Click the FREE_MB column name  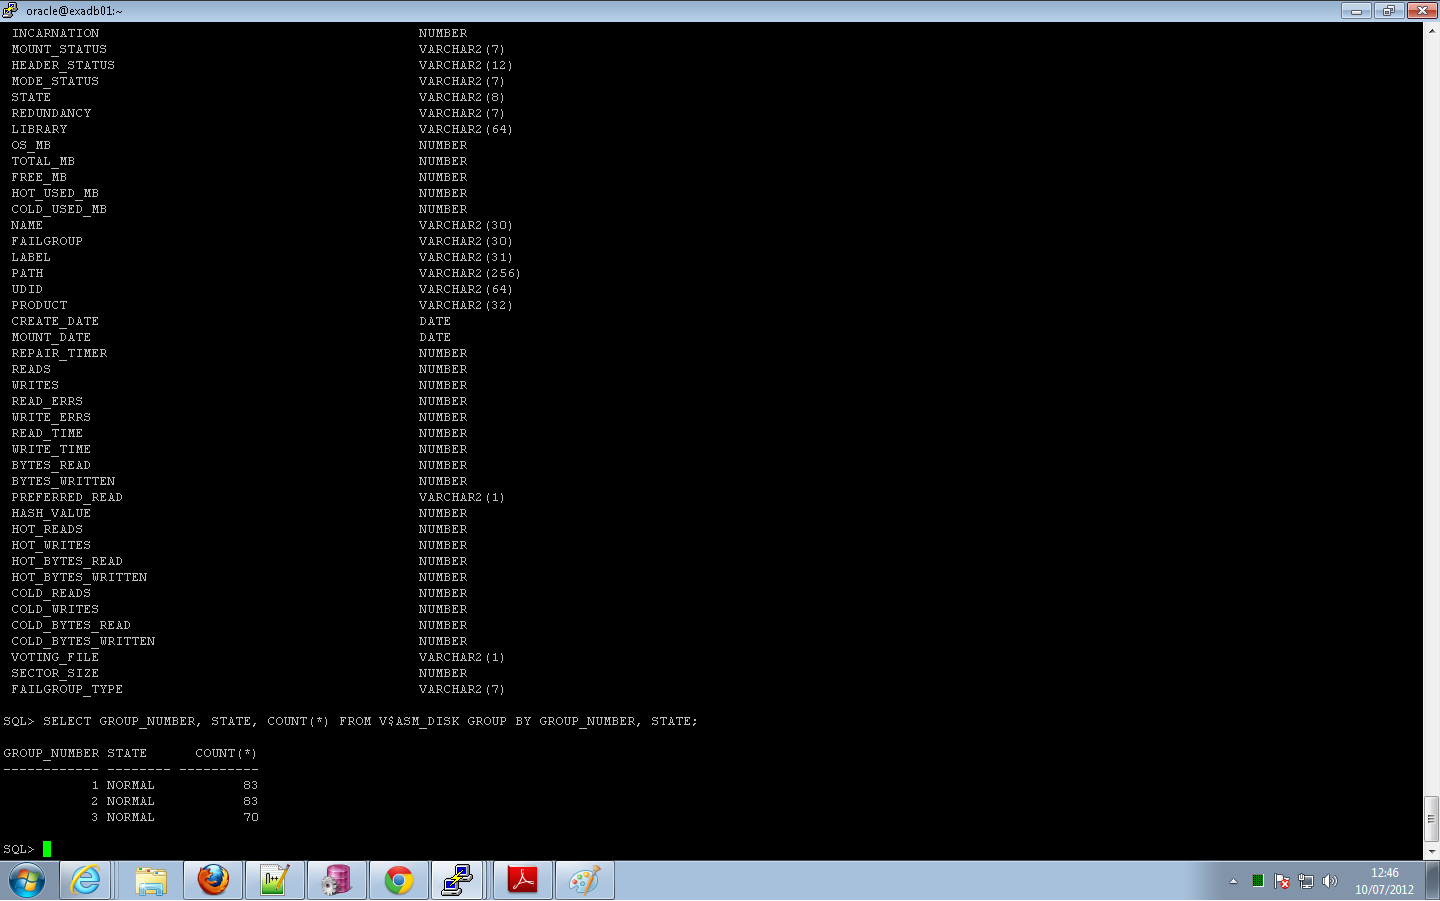click(39, 177)
